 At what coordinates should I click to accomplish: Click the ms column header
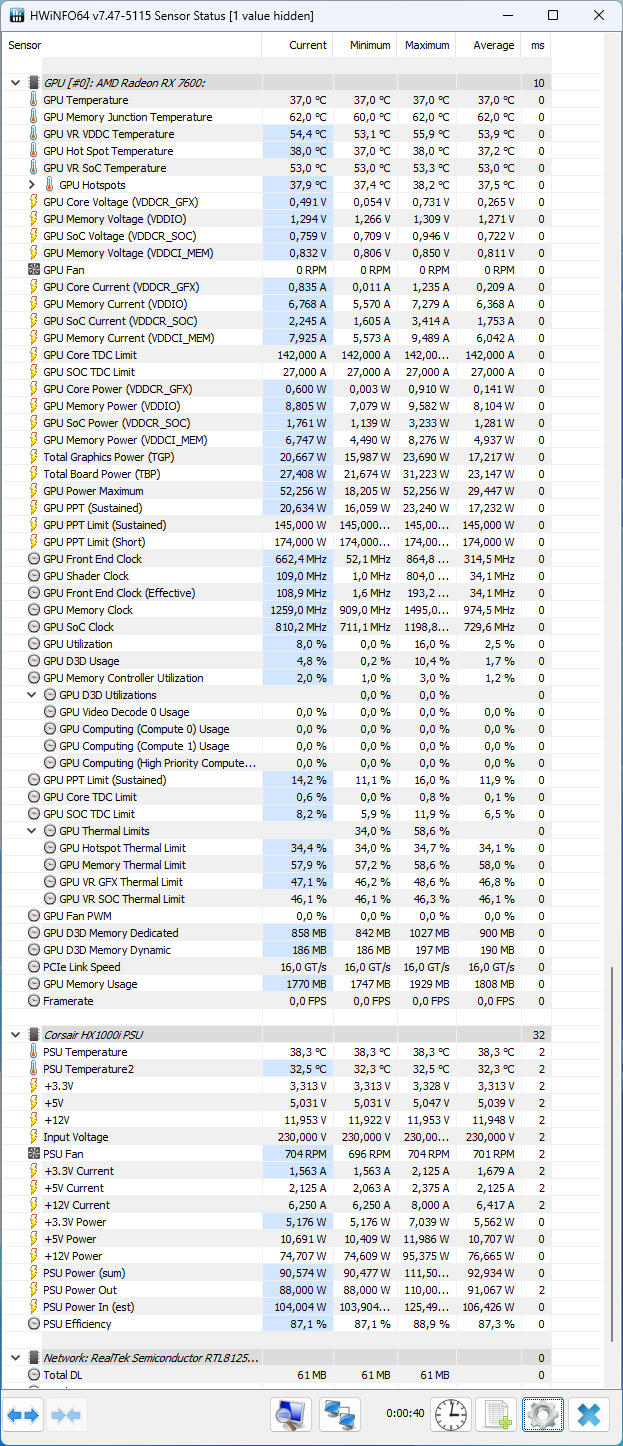pyautogui.click(x=536, y=45)
